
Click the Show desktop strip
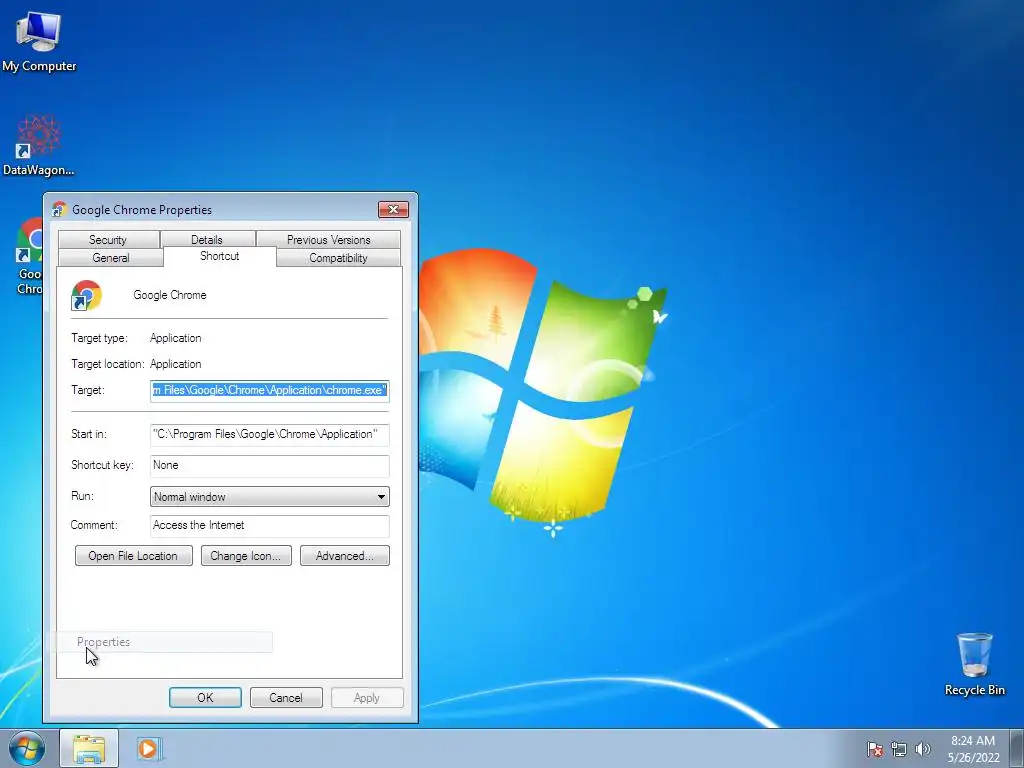[1017, 748]
